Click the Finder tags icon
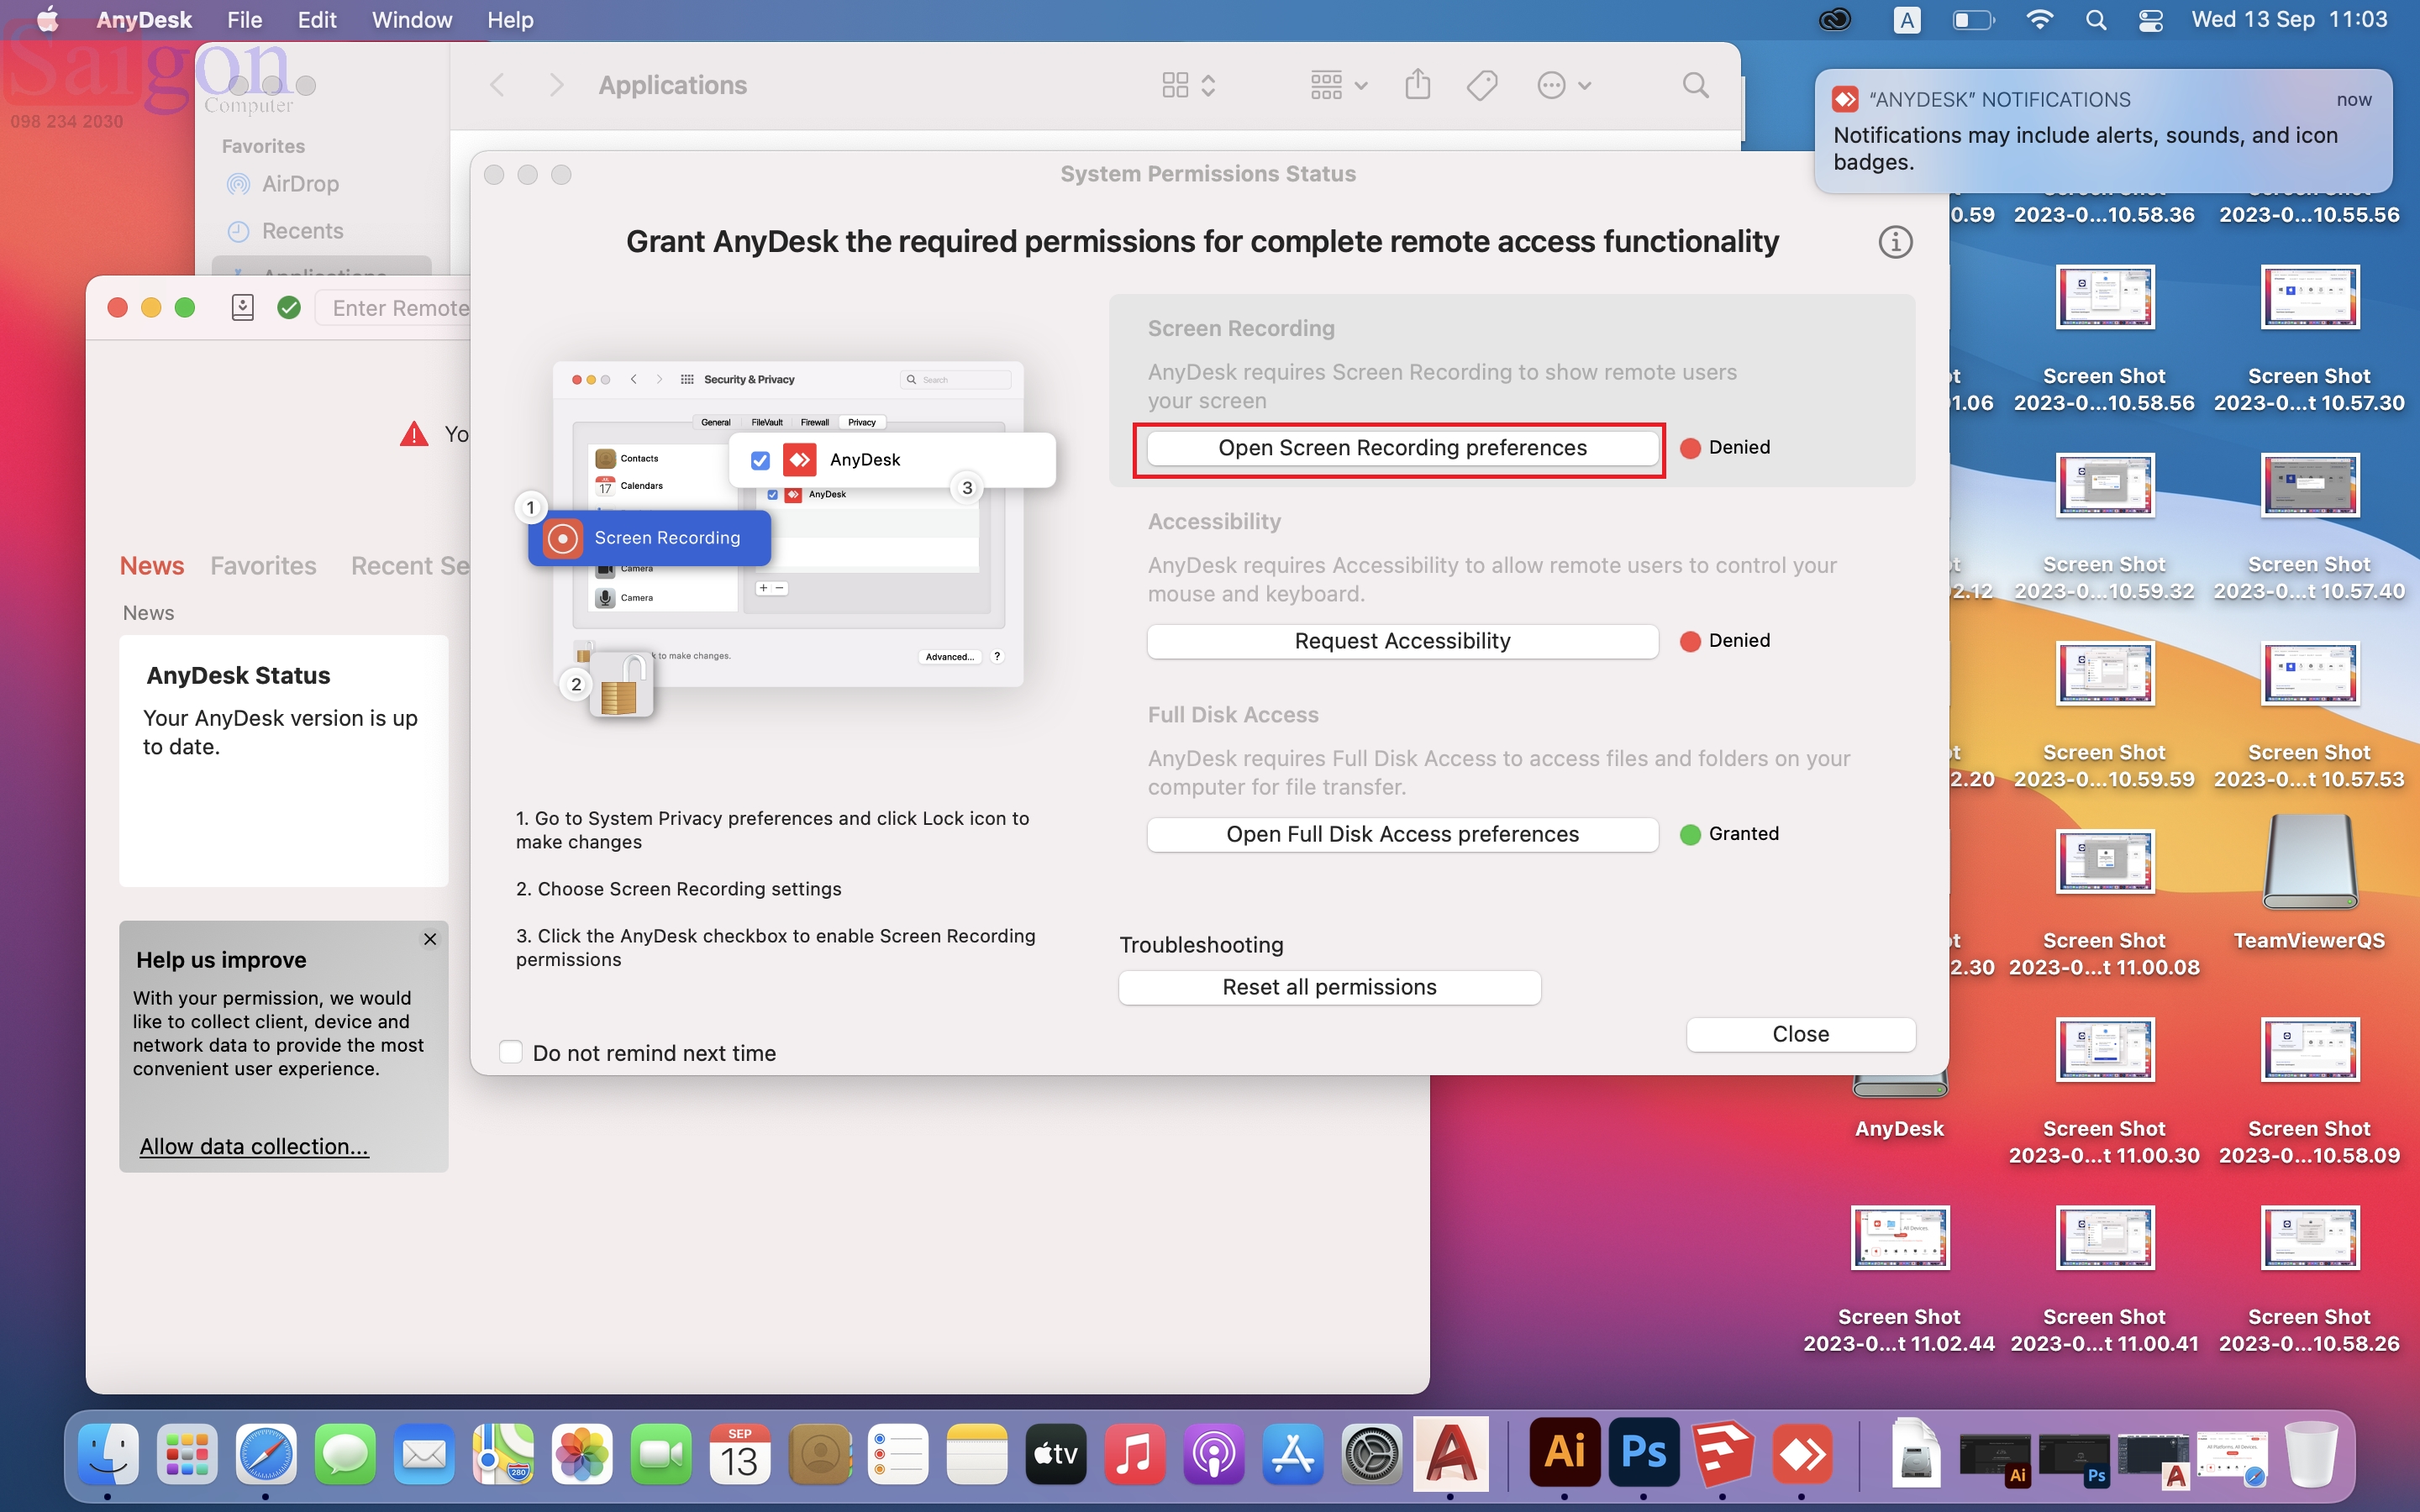This screenshot has width=2420, height=1512. pyautogui.click(x=1482, y=85)
